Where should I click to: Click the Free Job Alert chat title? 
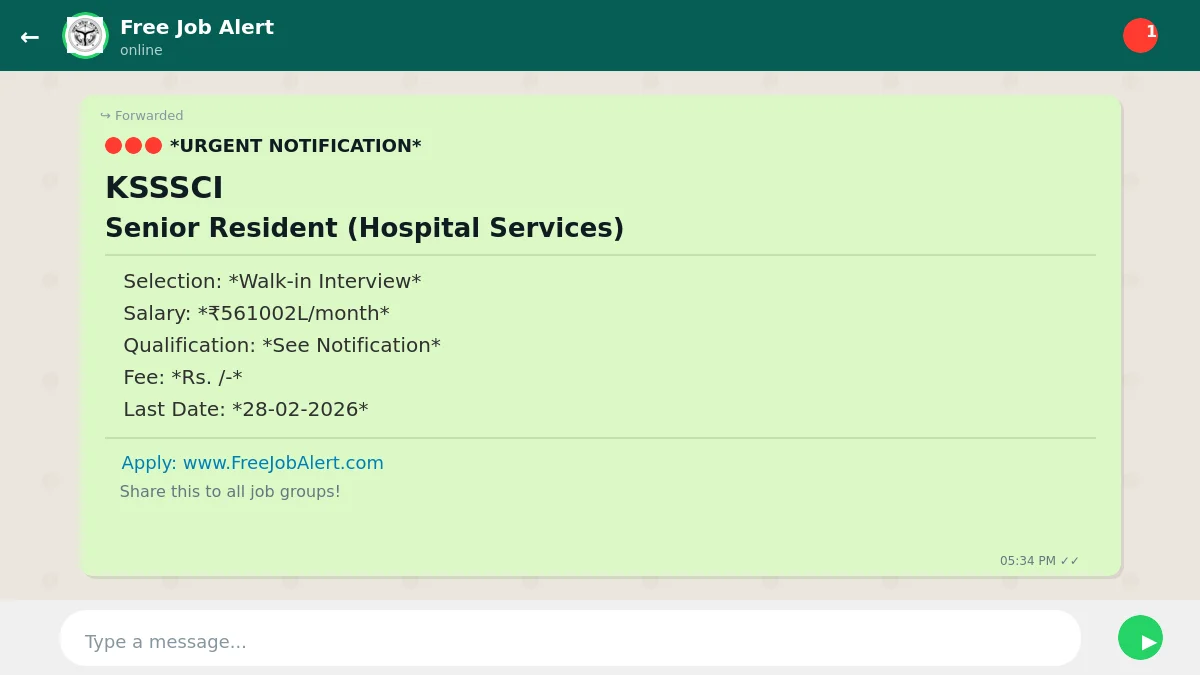(x=197, y=27)
